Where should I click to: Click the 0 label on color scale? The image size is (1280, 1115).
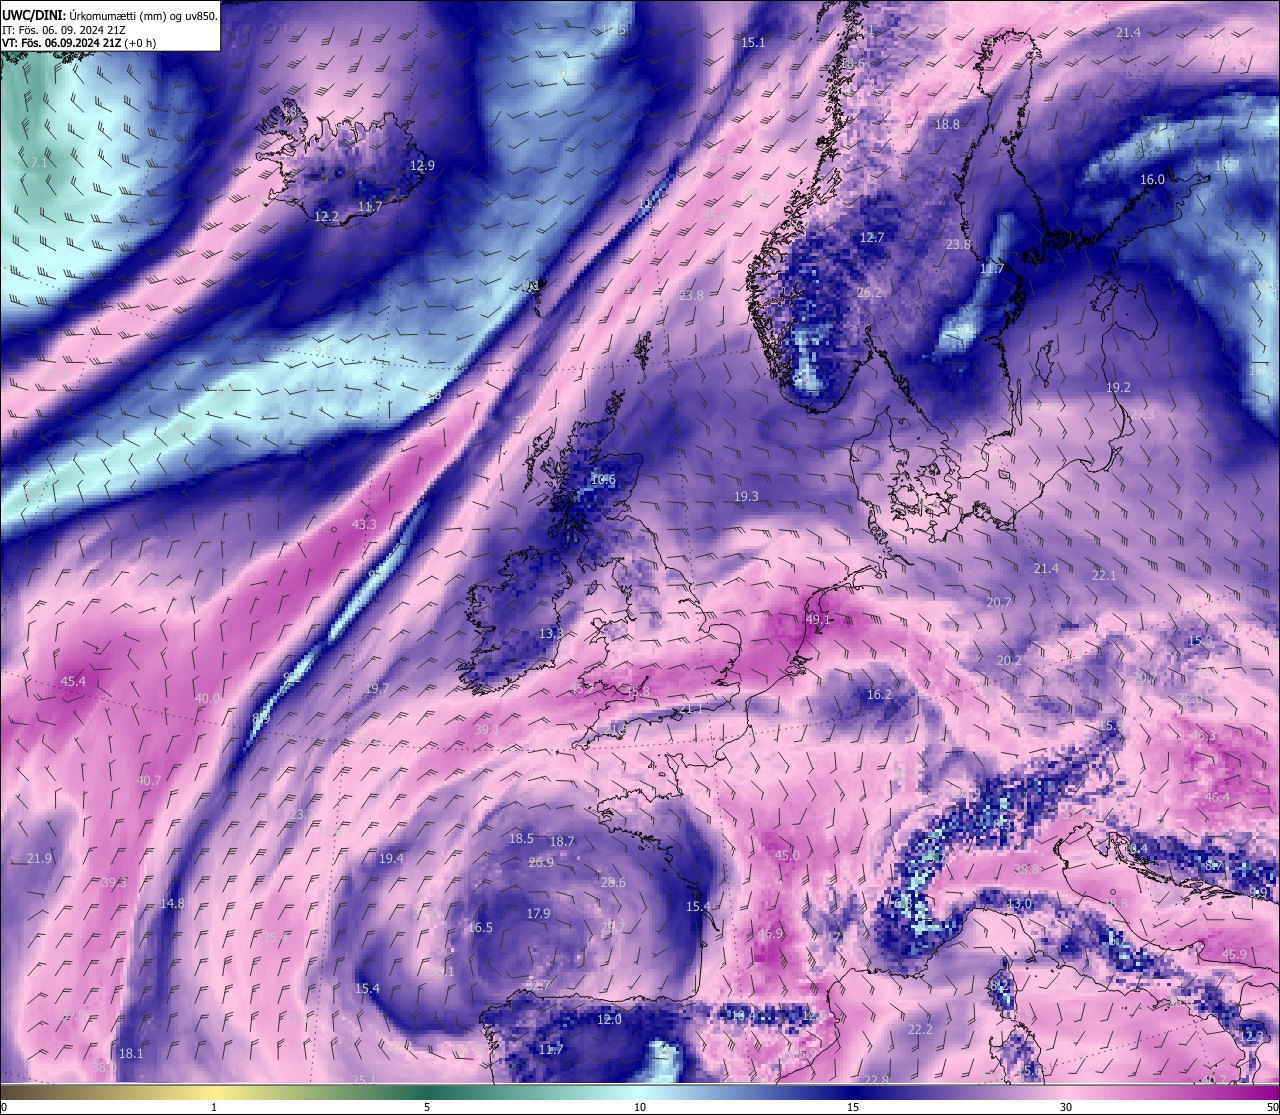(x=4, y=1107)
